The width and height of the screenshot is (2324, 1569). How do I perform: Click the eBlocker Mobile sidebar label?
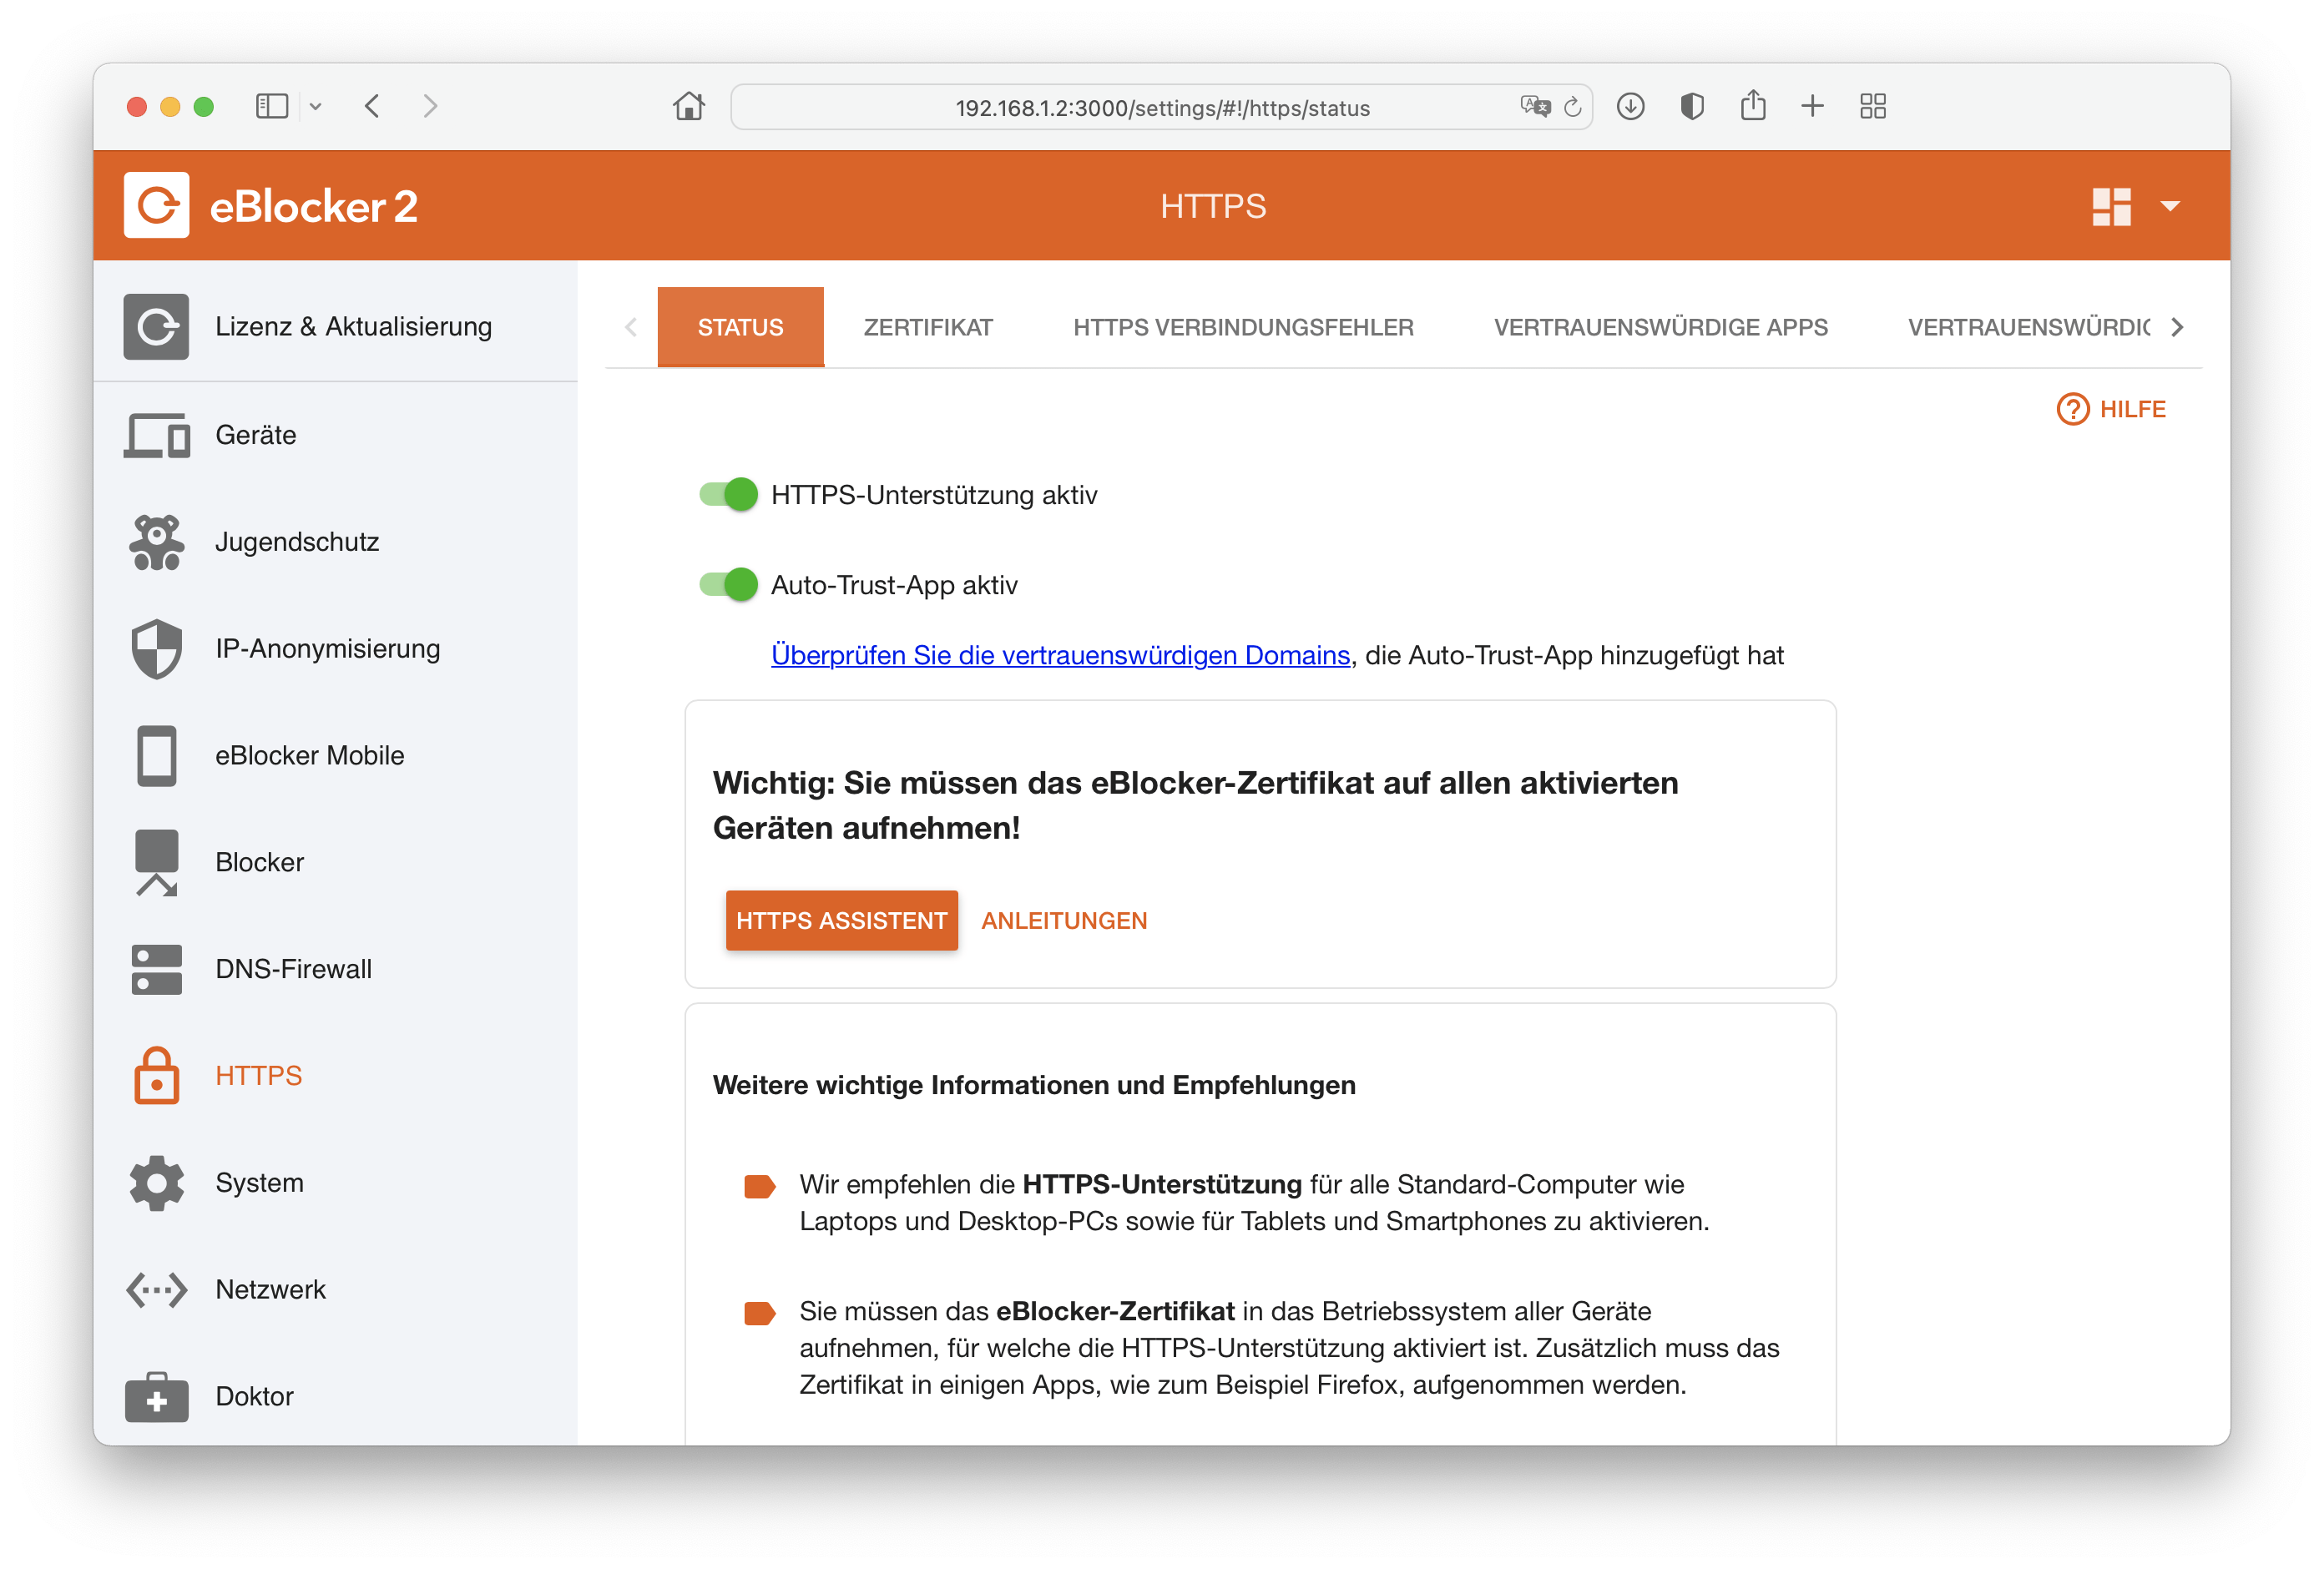[309, 755]
